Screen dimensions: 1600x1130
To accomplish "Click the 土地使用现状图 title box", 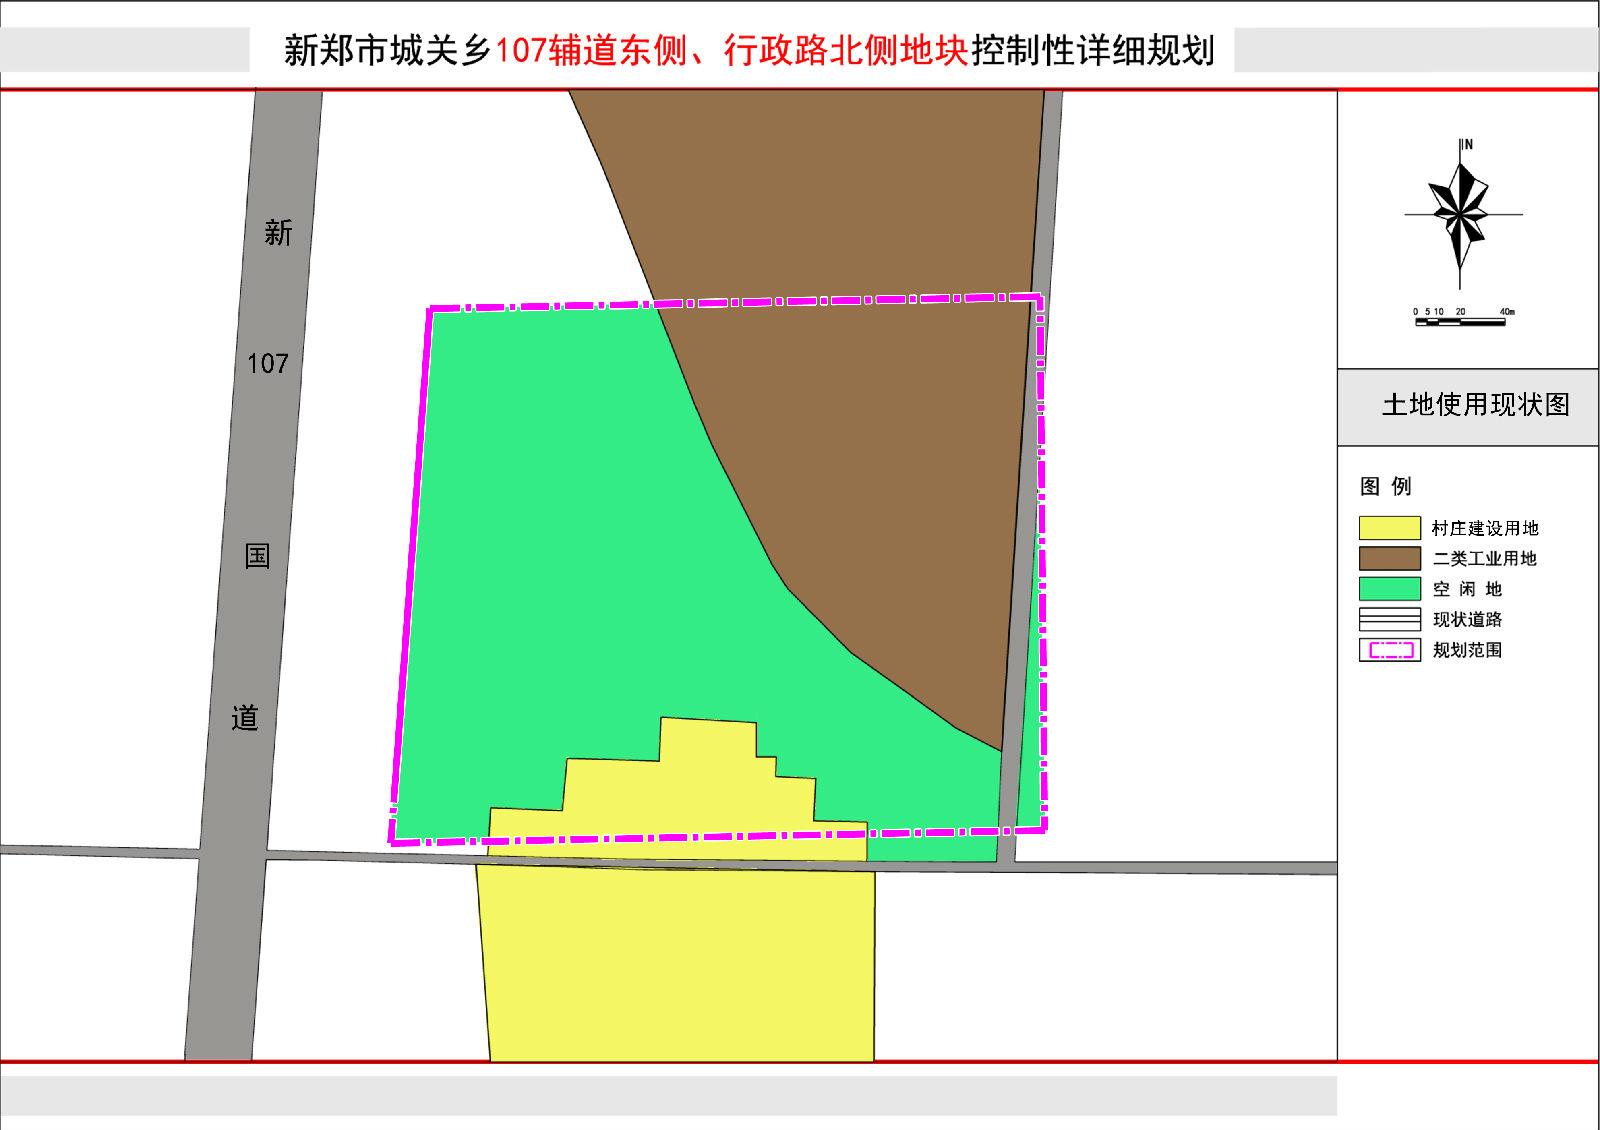I will coord(1468,406).
